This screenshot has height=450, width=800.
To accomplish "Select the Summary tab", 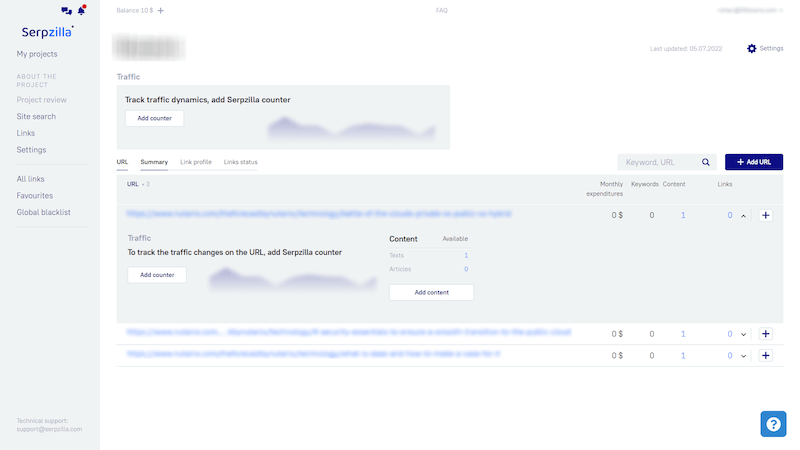I will 154,161.
